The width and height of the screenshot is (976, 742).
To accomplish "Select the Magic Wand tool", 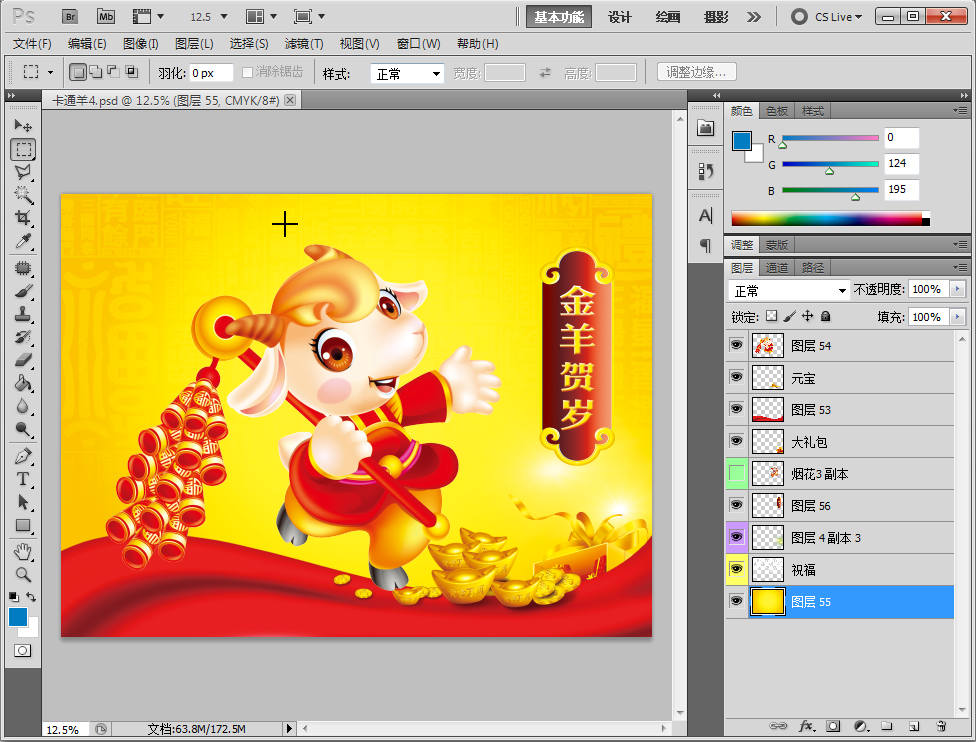I will pyautogui.click(x=23, y=195).
